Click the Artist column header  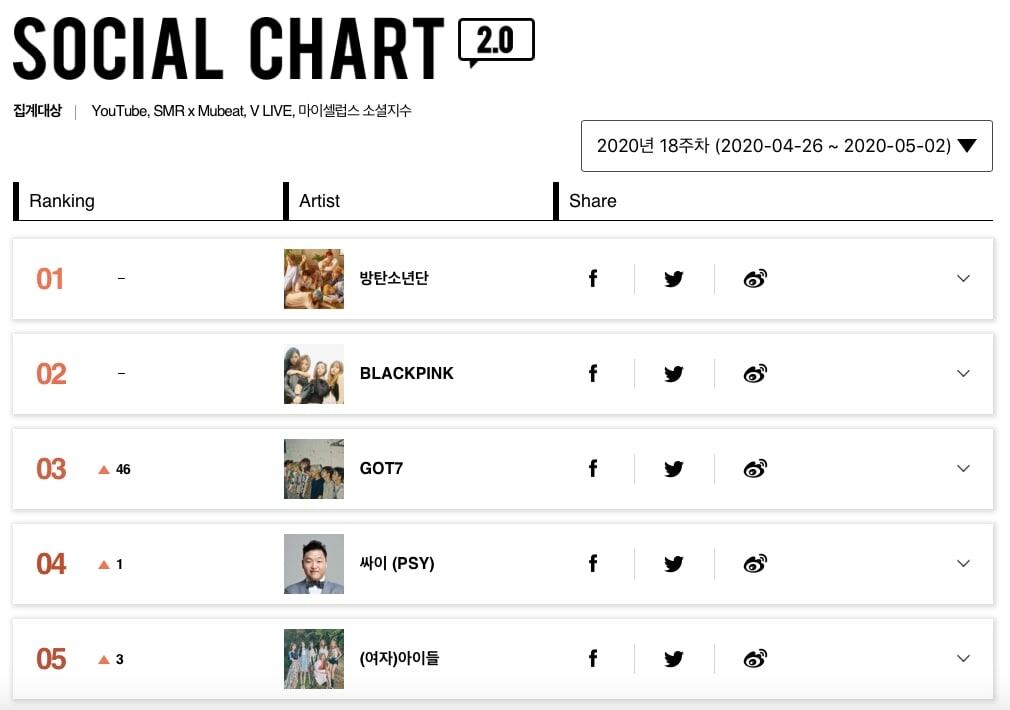(x=320, y=201)
